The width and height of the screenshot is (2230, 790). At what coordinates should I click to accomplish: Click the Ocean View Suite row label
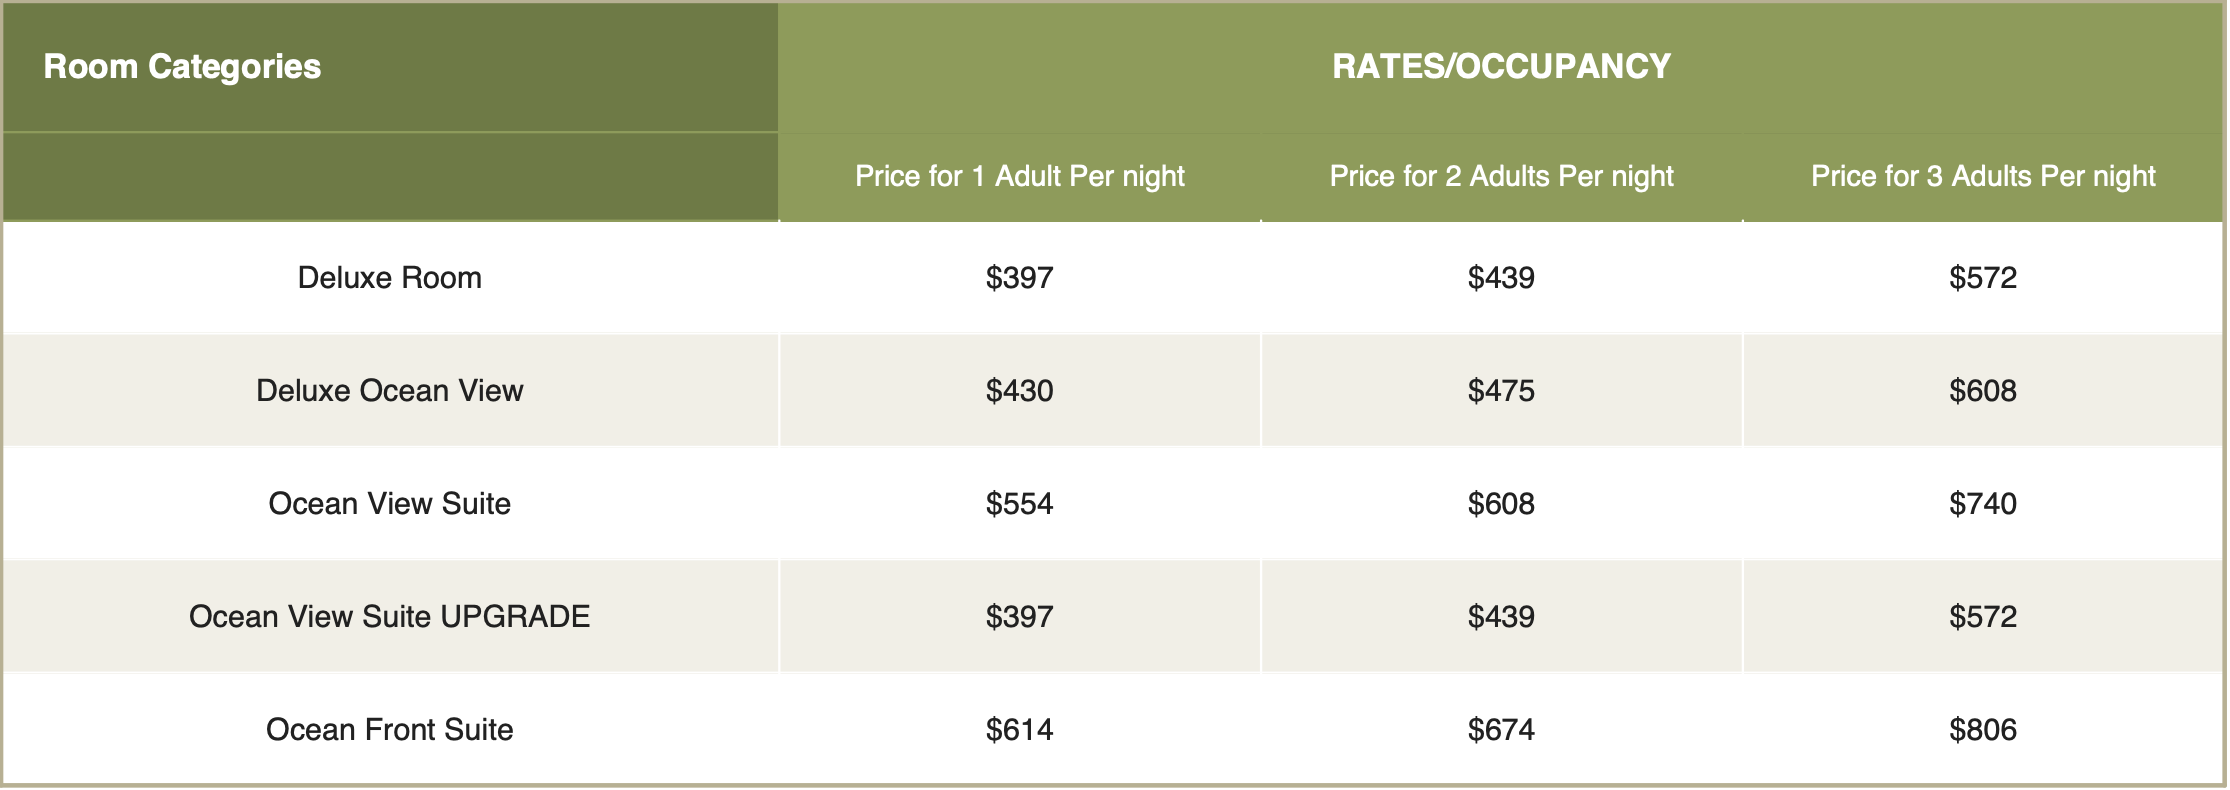(390, 503)
